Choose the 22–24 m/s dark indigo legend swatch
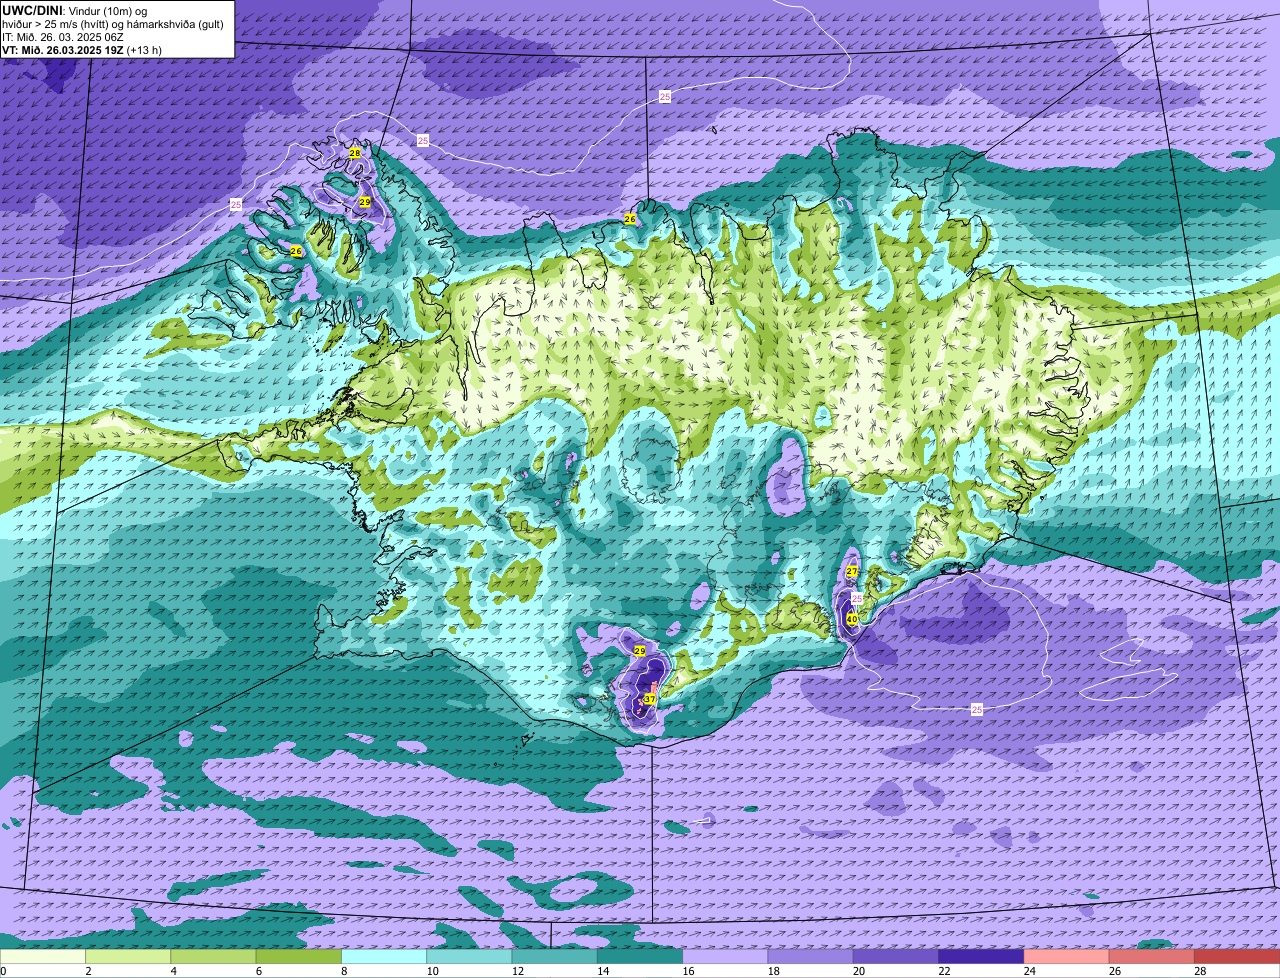 [981, 956]
